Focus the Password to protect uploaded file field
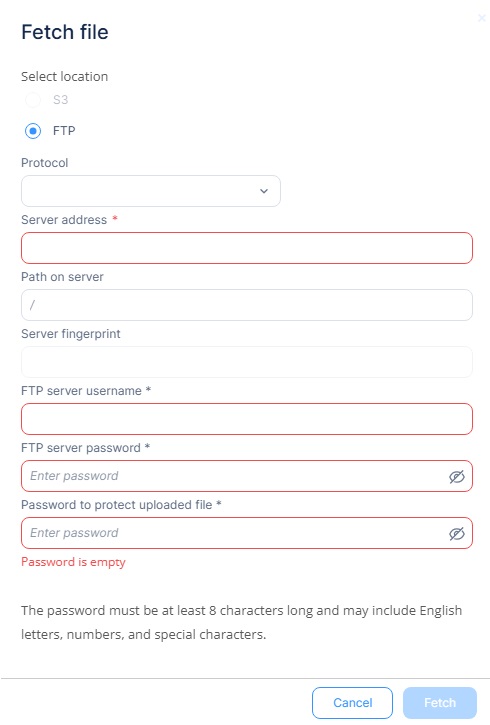Viewport: 490px width, 725px height. 247,533
